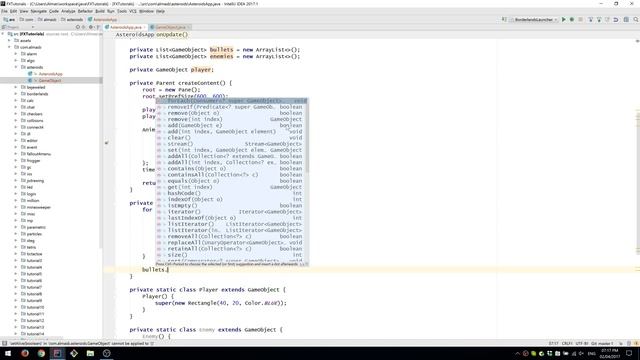Open the BorderlandsLauncher run configuration dropdown

pyautogui.click(x=534, y=19)
